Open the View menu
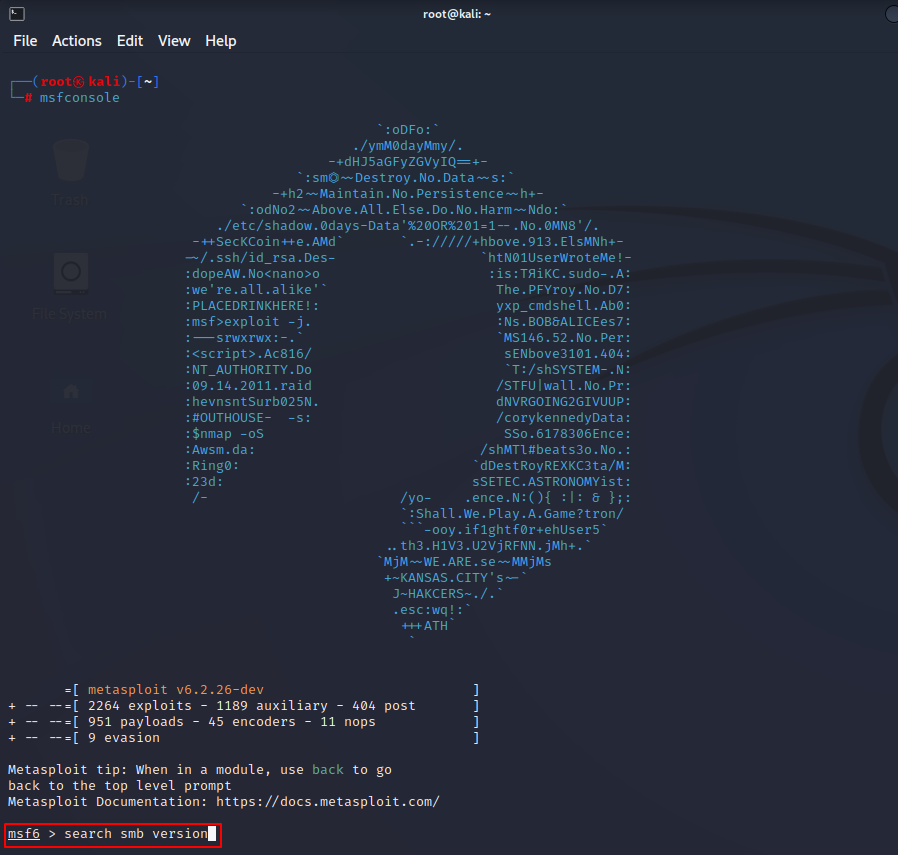Screen dimensions: 898x855 coord(174,41)
